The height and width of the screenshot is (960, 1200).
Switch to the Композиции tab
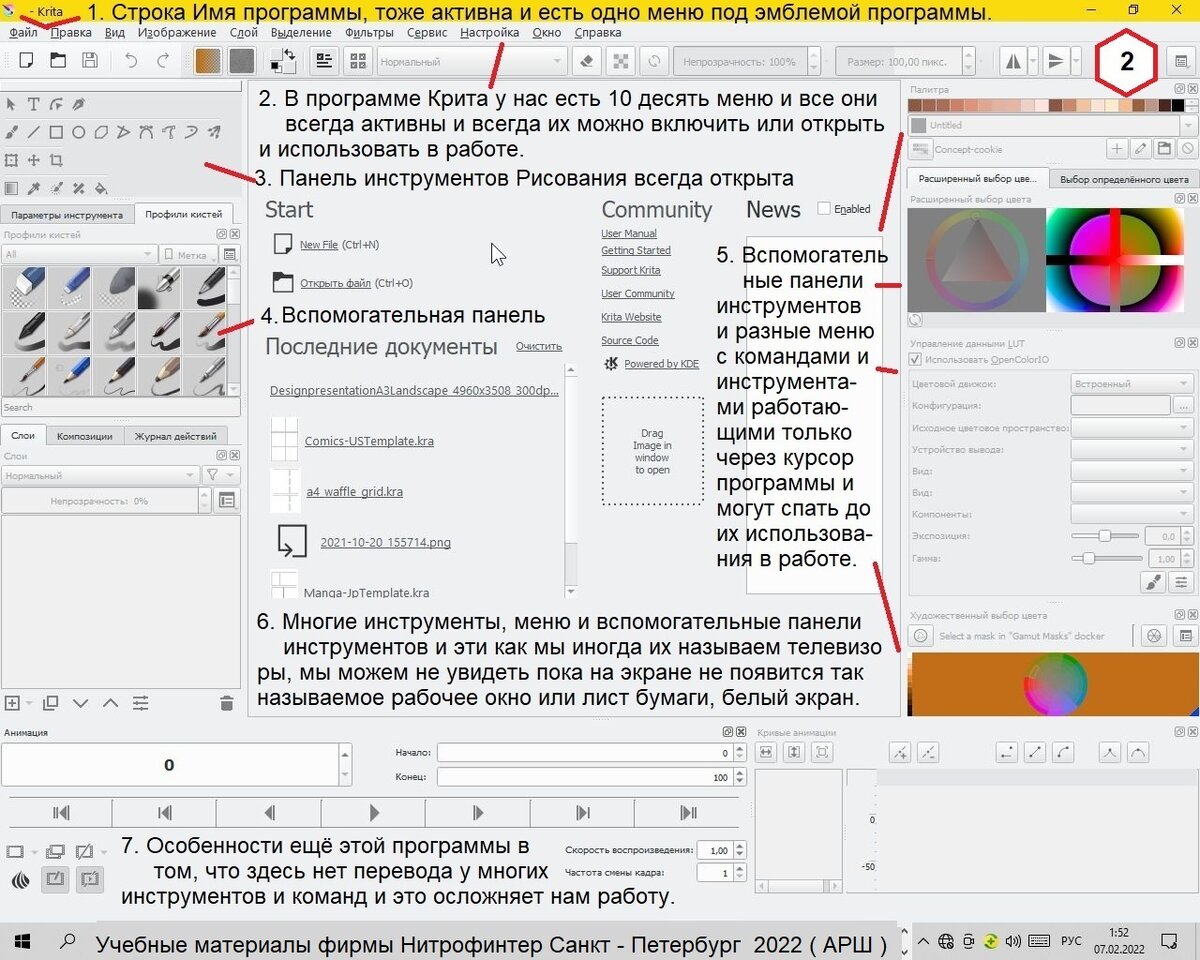[85, 435]
